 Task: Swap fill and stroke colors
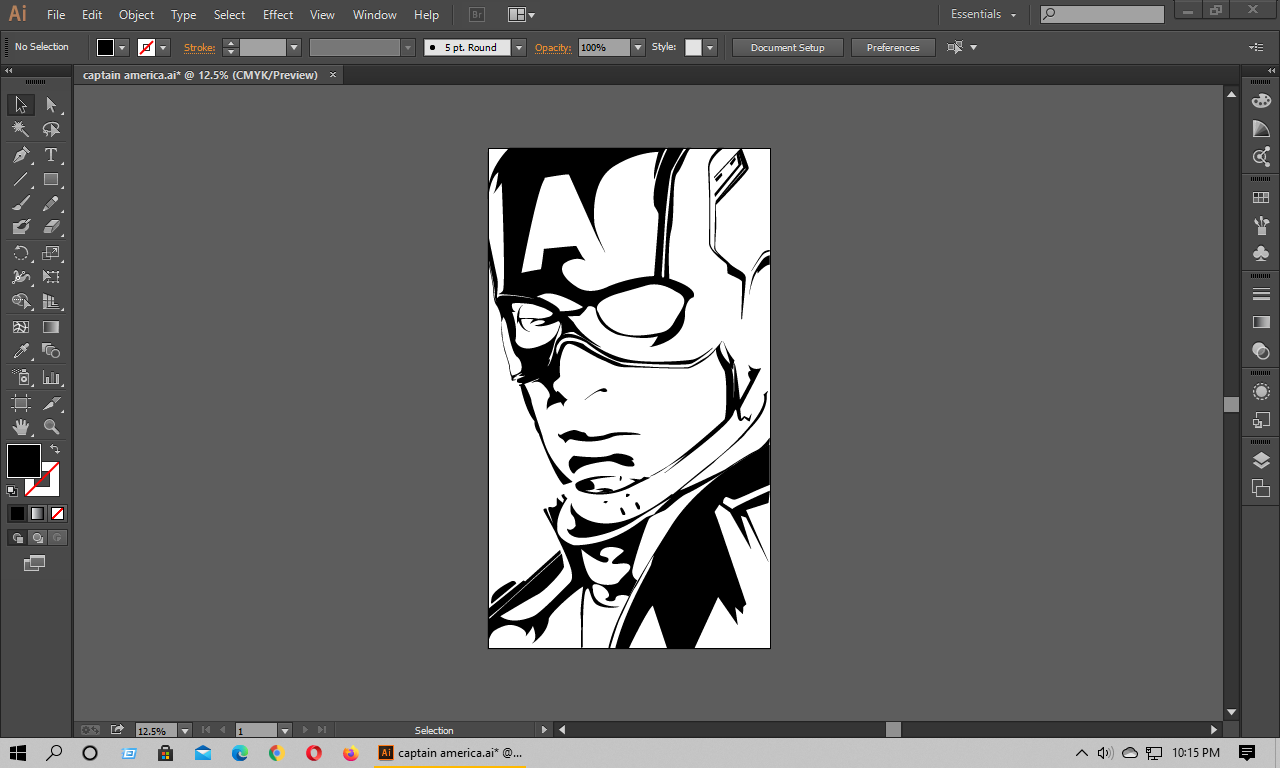(55, 450)
